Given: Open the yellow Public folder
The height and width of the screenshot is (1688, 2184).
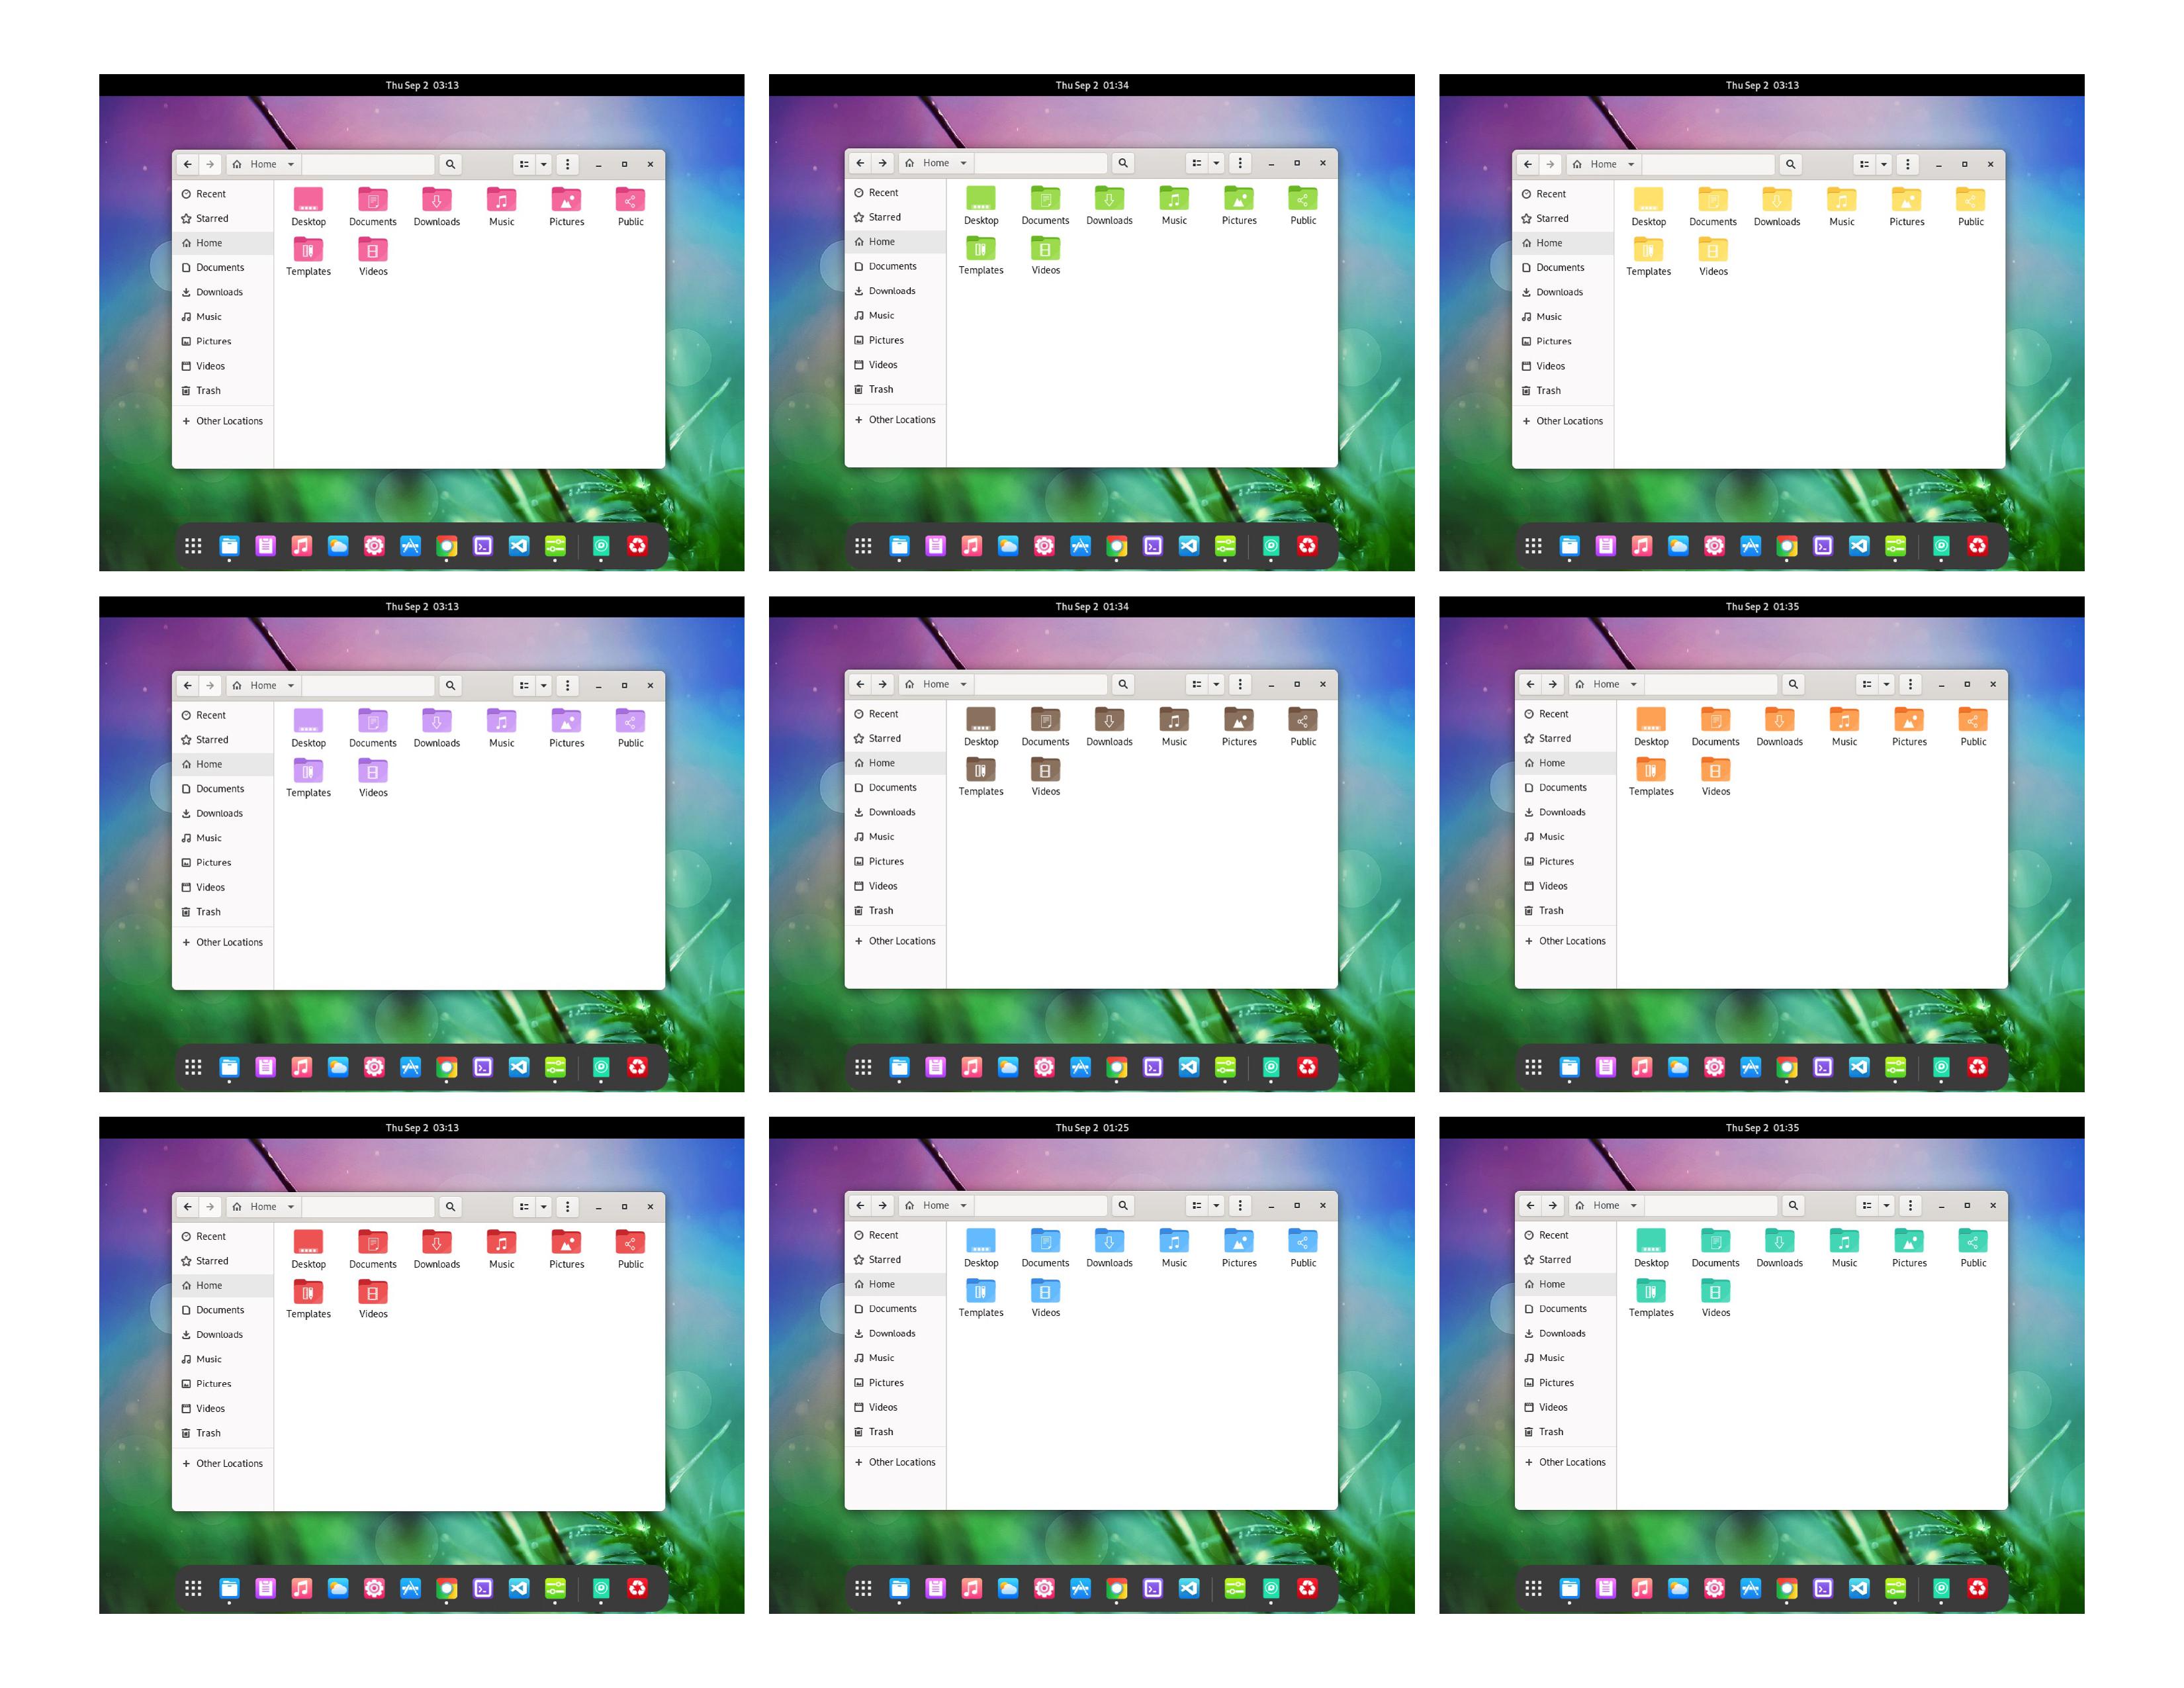Looking at the screenshot, I should pyautogui.click(x=1970, y=199).
